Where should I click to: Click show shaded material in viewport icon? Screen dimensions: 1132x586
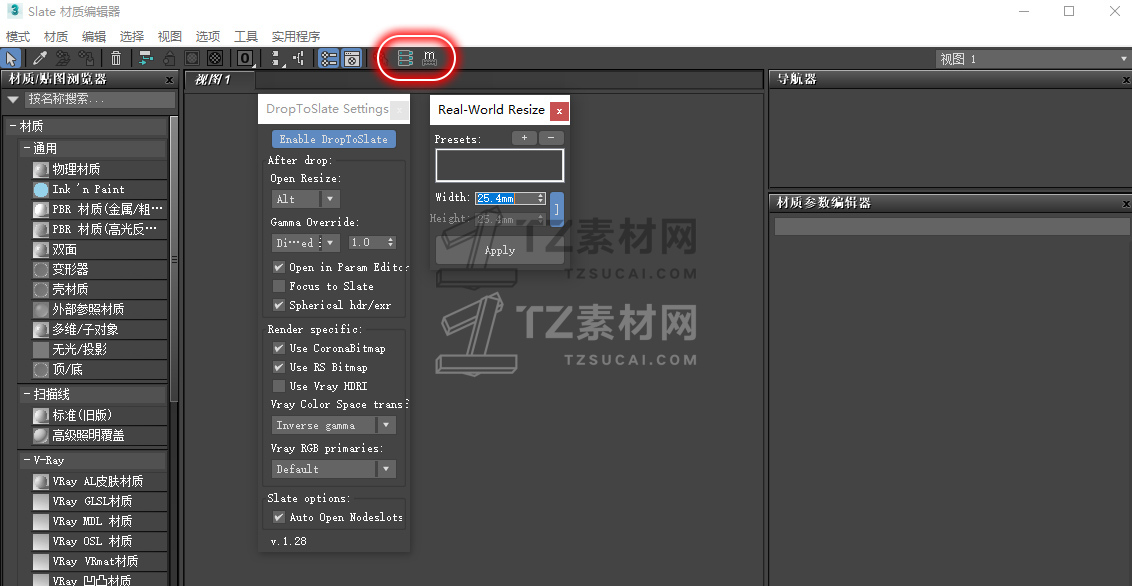click(x=192, y=58)
